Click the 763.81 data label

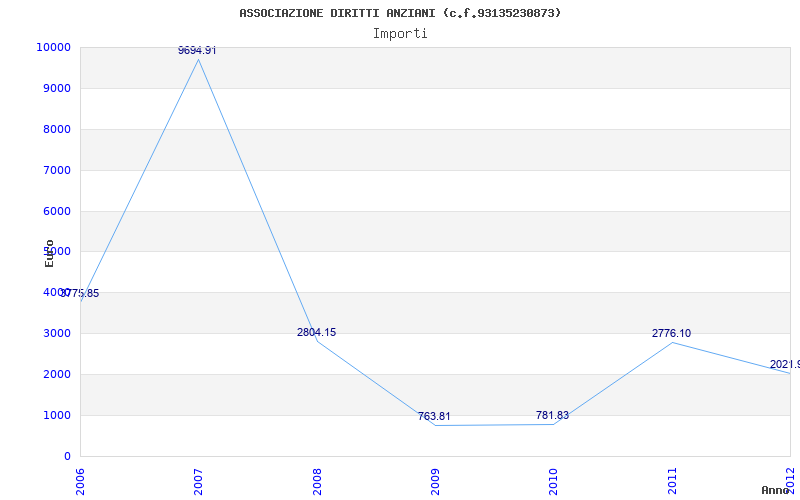[x=434, y=416]
